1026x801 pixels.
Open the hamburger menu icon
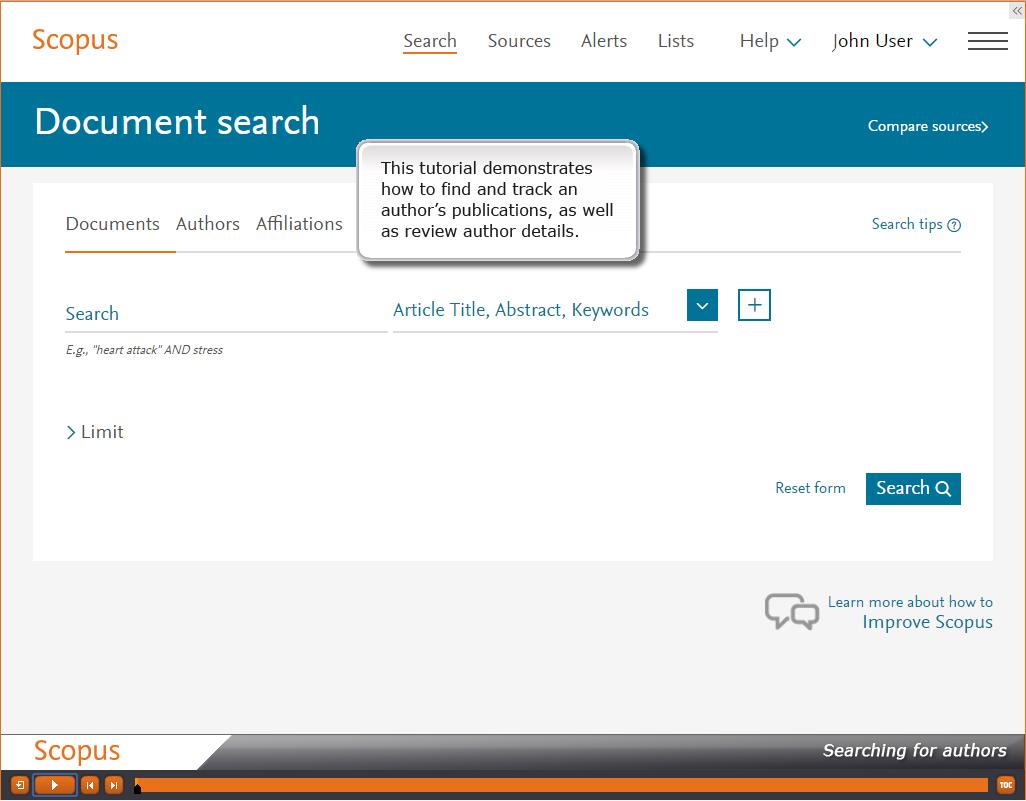click(987, 41)
